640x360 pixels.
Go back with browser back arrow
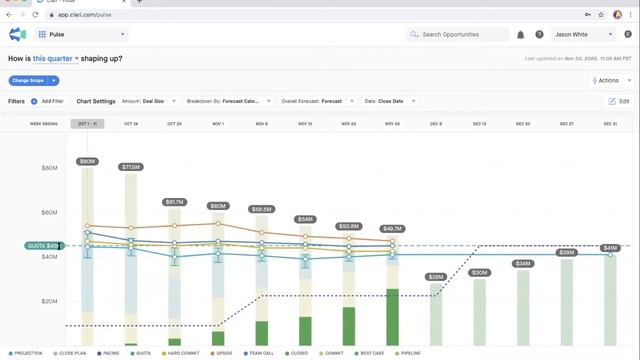[9, 15]
